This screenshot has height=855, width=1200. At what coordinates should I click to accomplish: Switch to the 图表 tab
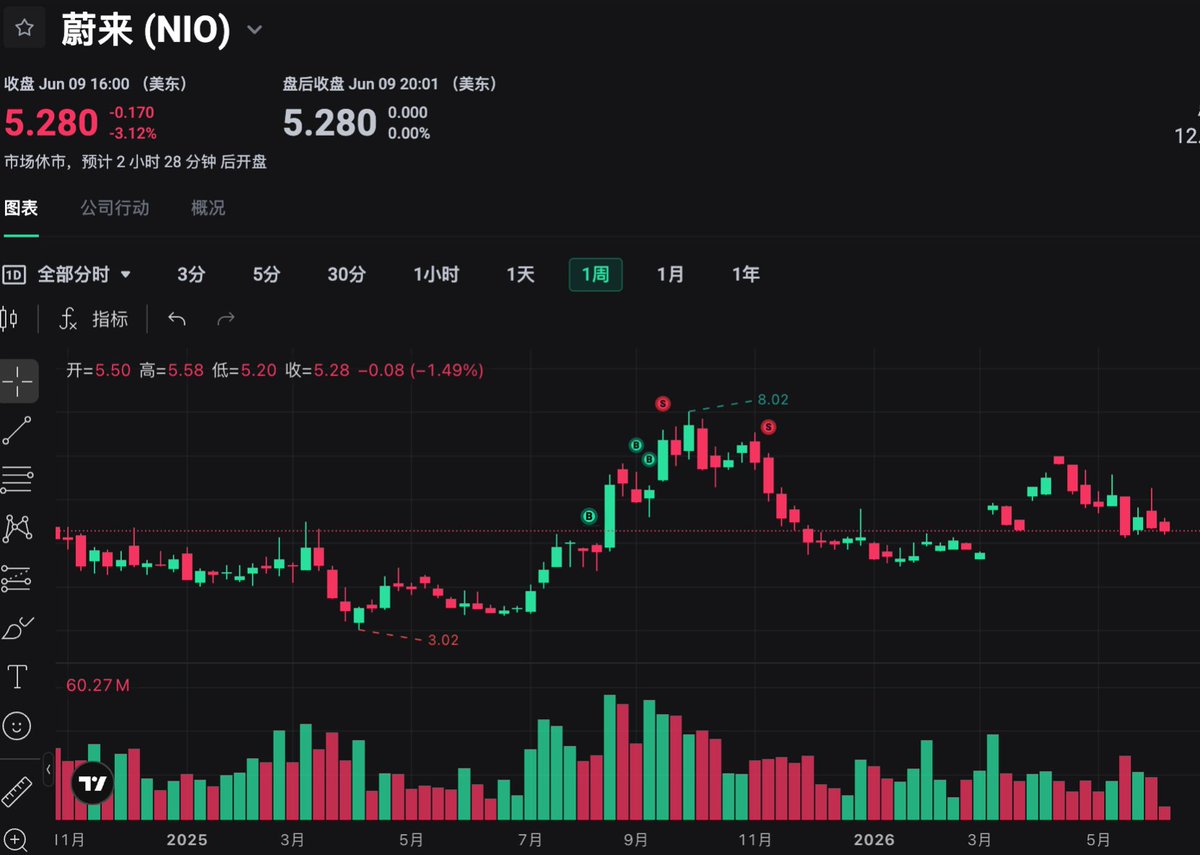click(x=21, y=208)
